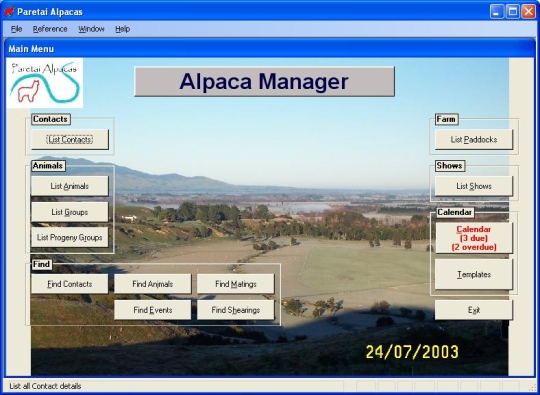Click the Contacts group label
540x395 pixels.
(51, 119)
